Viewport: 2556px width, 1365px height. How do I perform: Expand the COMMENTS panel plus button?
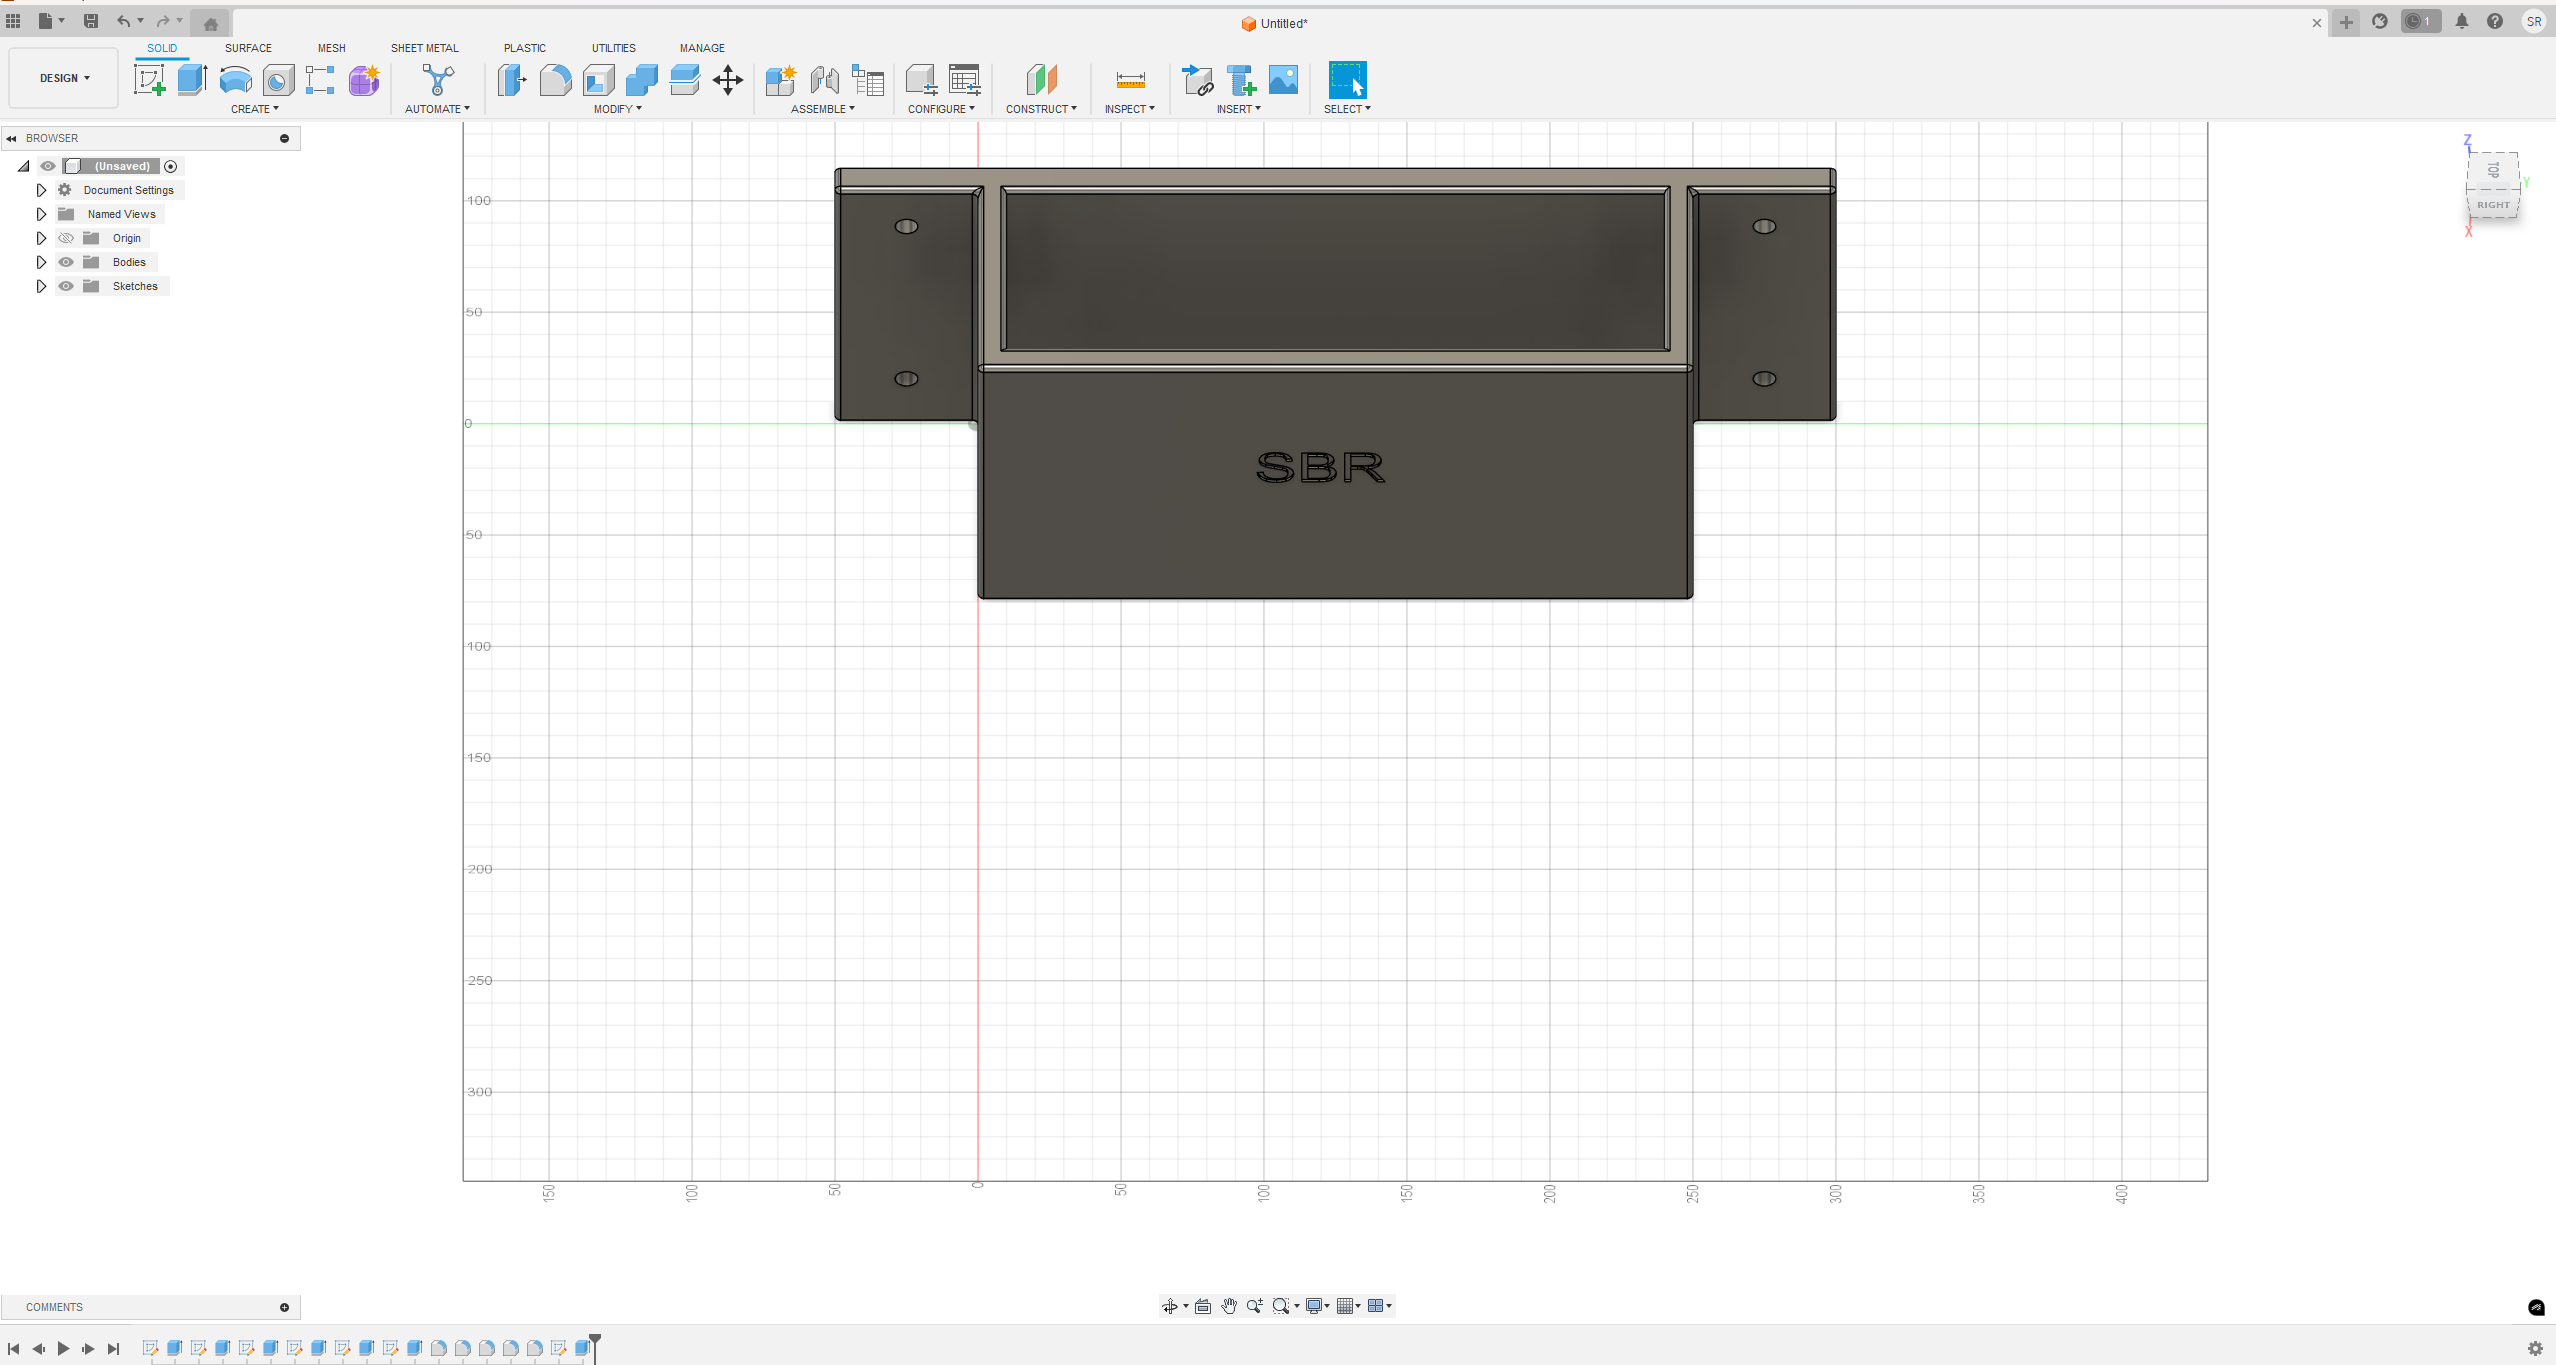284,1308
